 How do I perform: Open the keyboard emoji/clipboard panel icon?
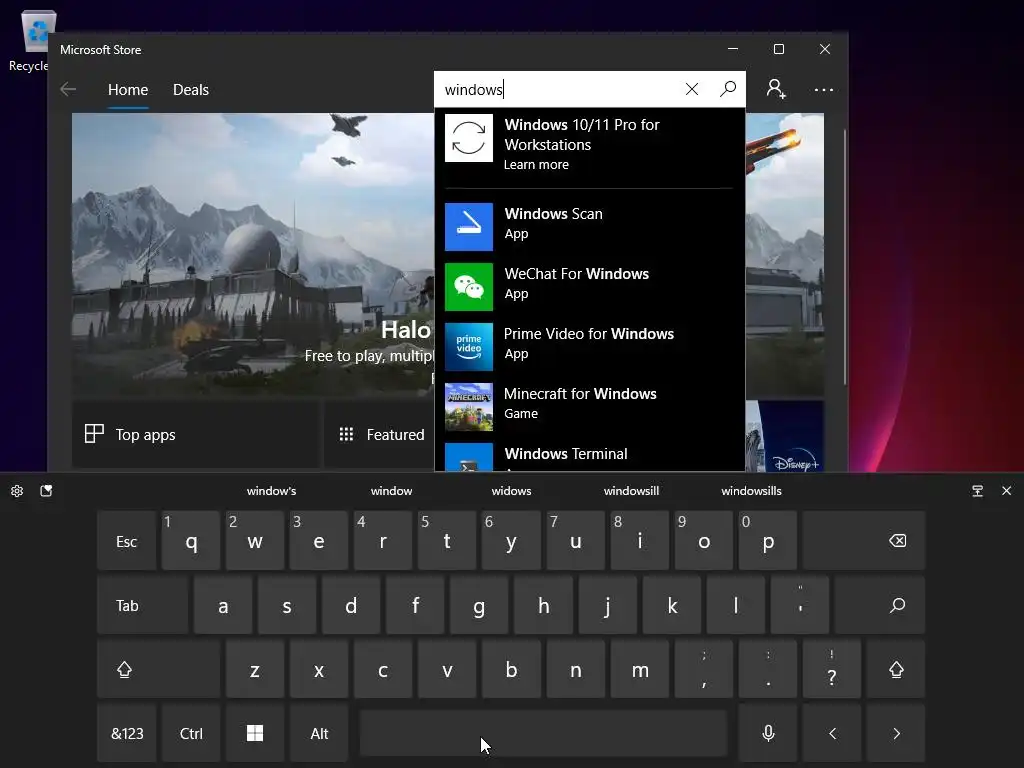(x=46, y=491)
